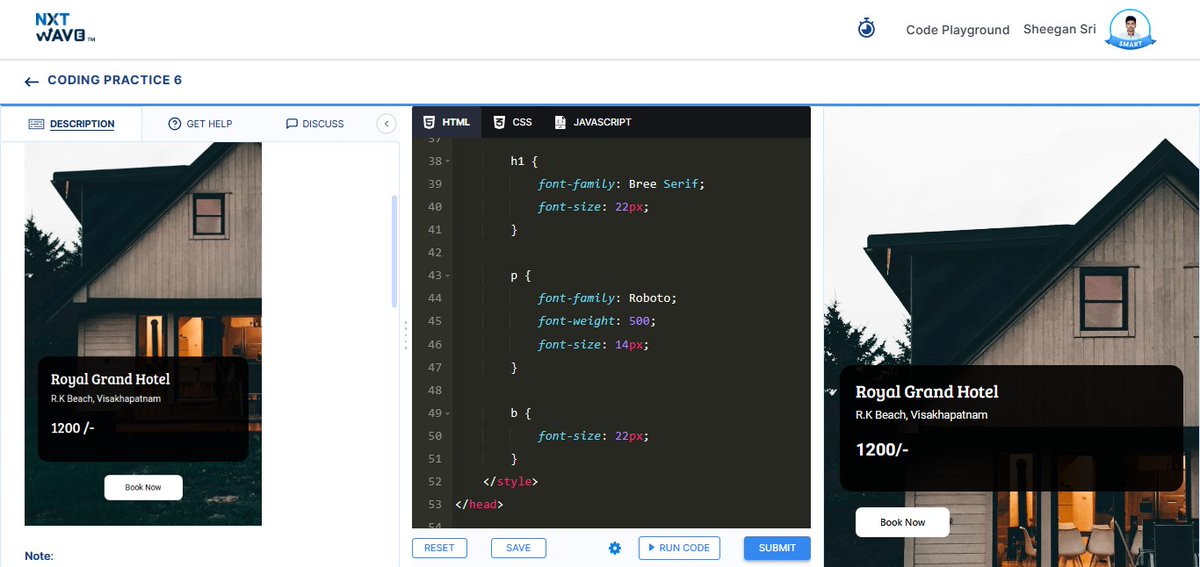Open Code Playground link
1200x567 pixels.
[x=957, y=30]
